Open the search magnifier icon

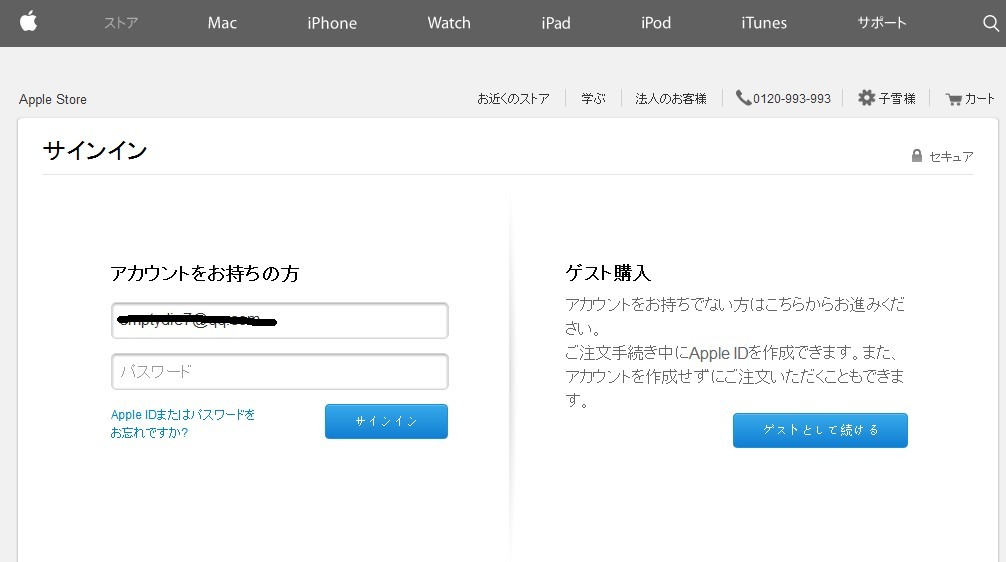[x=991, y=23]
